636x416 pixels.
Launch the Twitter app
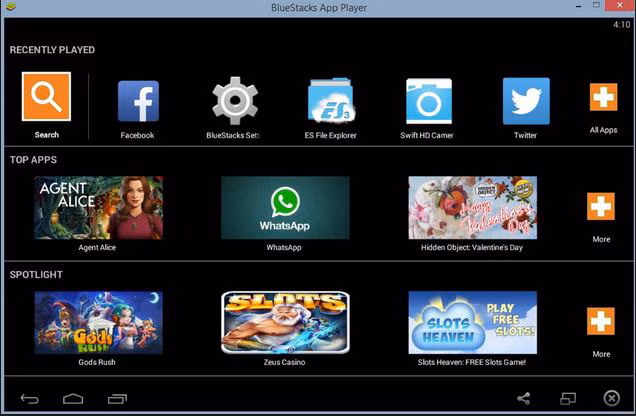pyautogui.click(x=526, y=101)
